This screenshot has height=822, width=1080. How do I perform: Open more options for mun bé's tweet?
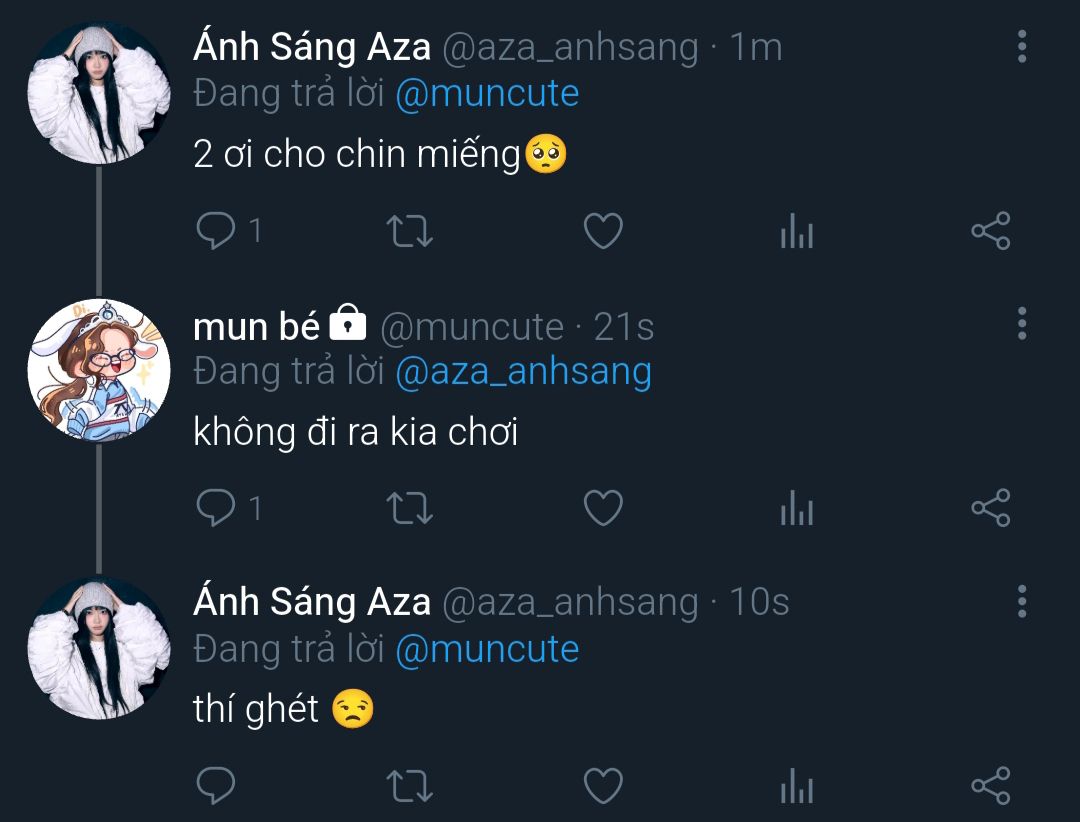point(1021,324)
